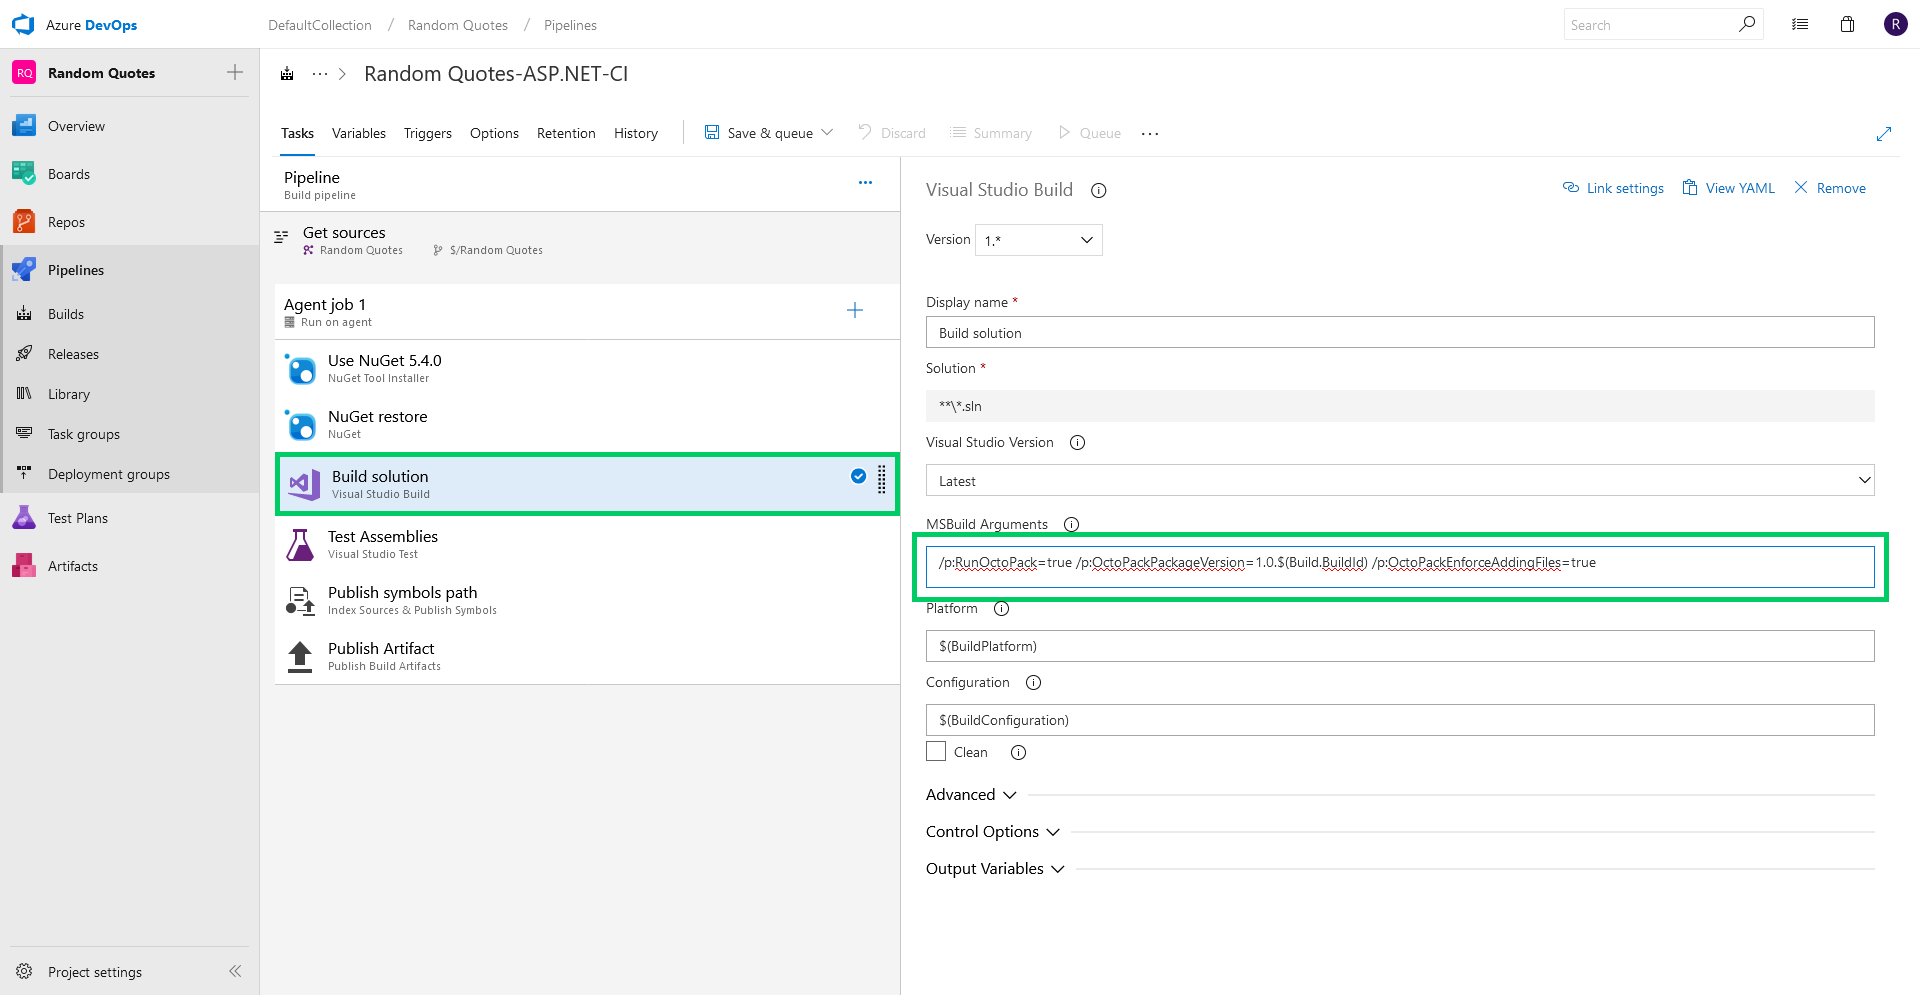Open Boards from the sidebar
The image size is (1920, 995).
coord(68,174)
